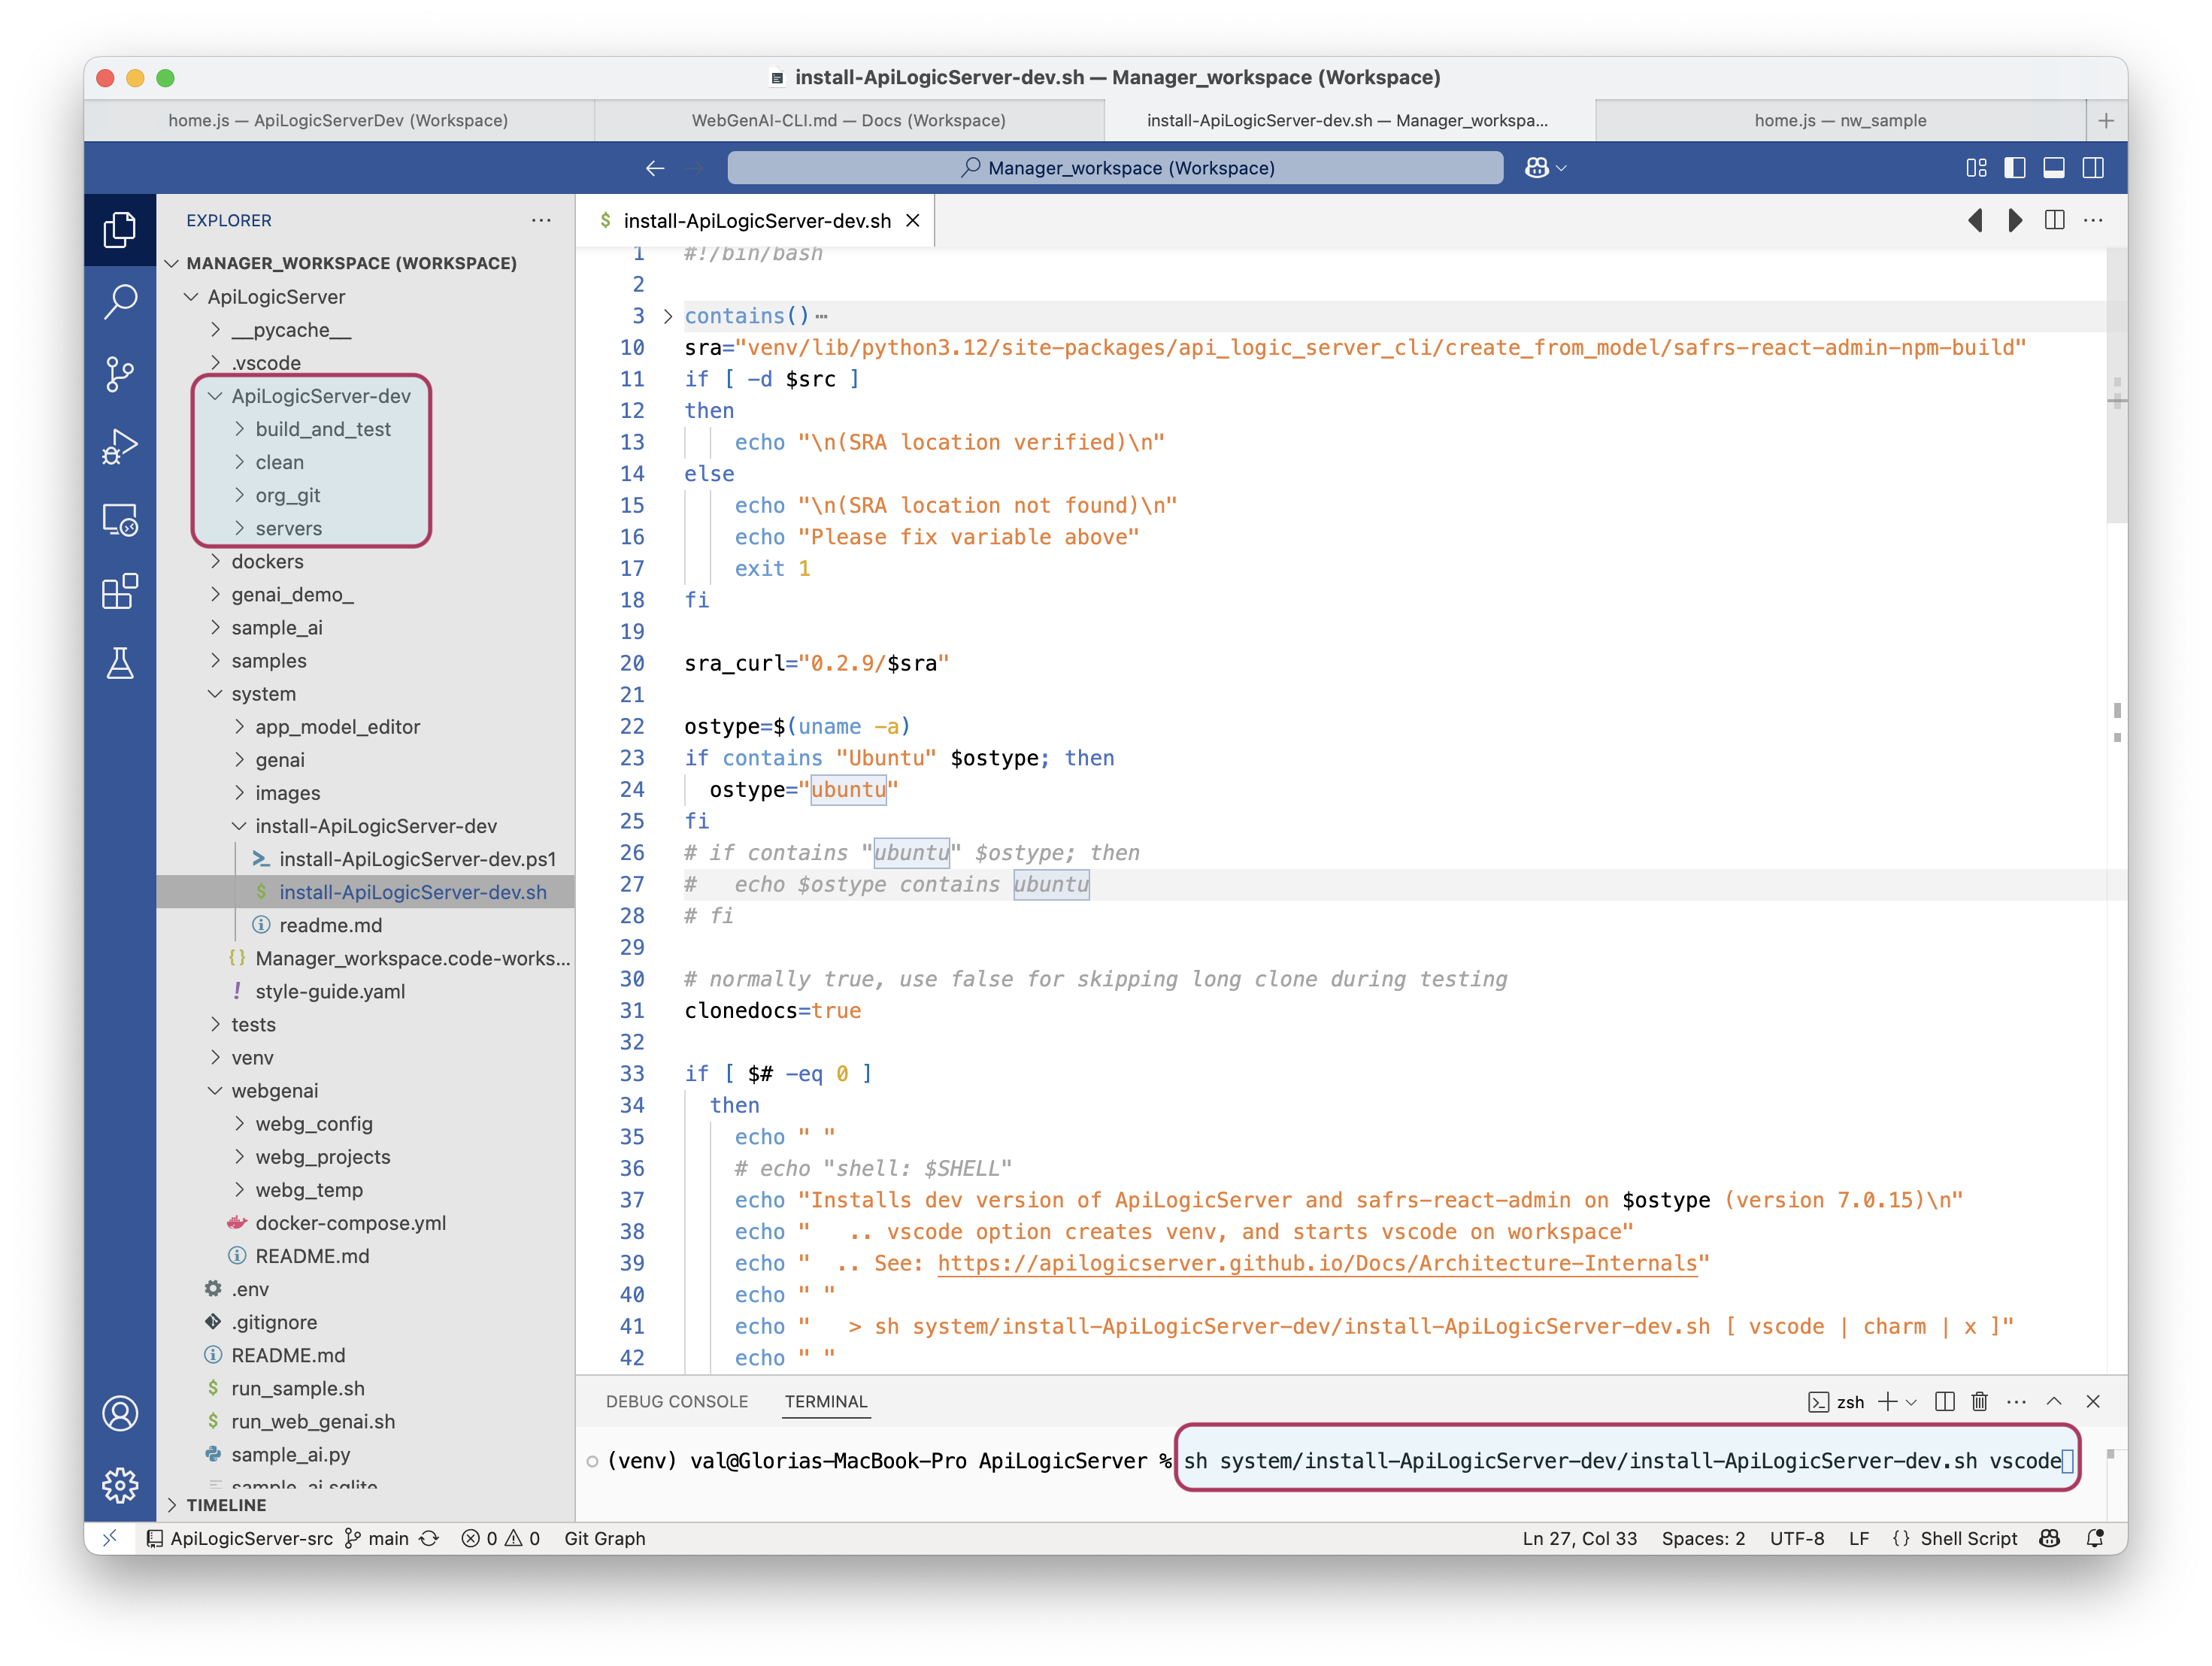Screen dimensions: 2212x1666
Task: Navigate to previous change arrow in editor
Action: pyautogui.click(x=1975, y=220)
